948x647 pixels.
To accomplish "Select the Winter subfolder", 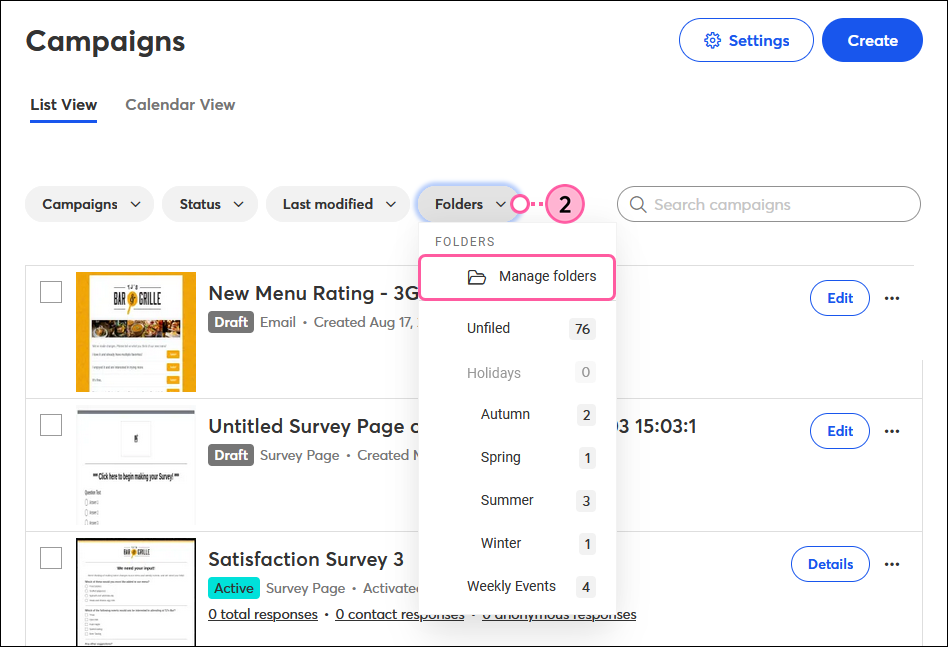I will point(518,544).
